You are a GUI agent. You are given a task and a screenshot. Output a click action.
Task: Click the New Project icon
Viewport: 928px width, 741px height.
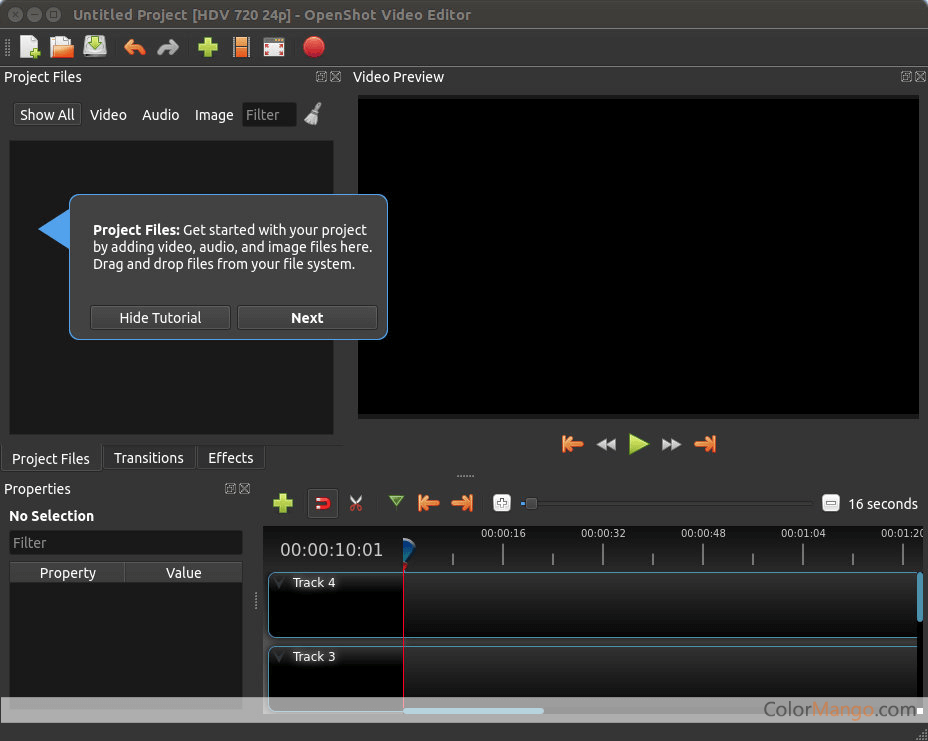30,47
